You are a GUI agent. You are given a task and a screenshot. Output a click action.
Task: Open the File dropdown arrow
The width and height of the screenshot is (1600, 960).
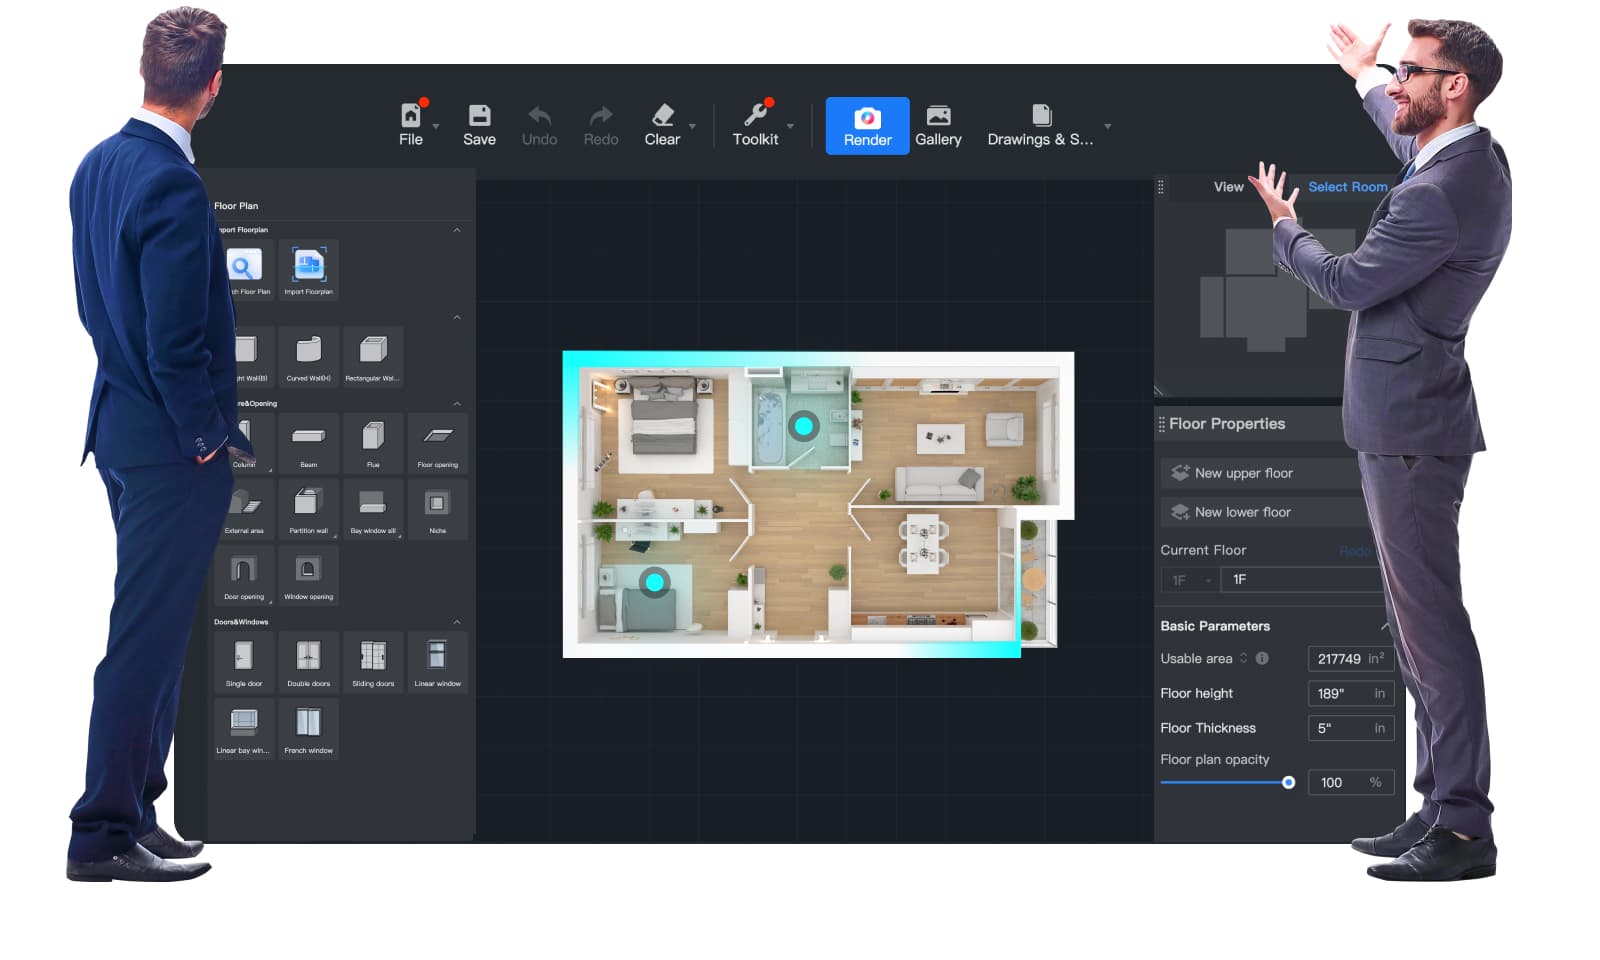[436, 127]
